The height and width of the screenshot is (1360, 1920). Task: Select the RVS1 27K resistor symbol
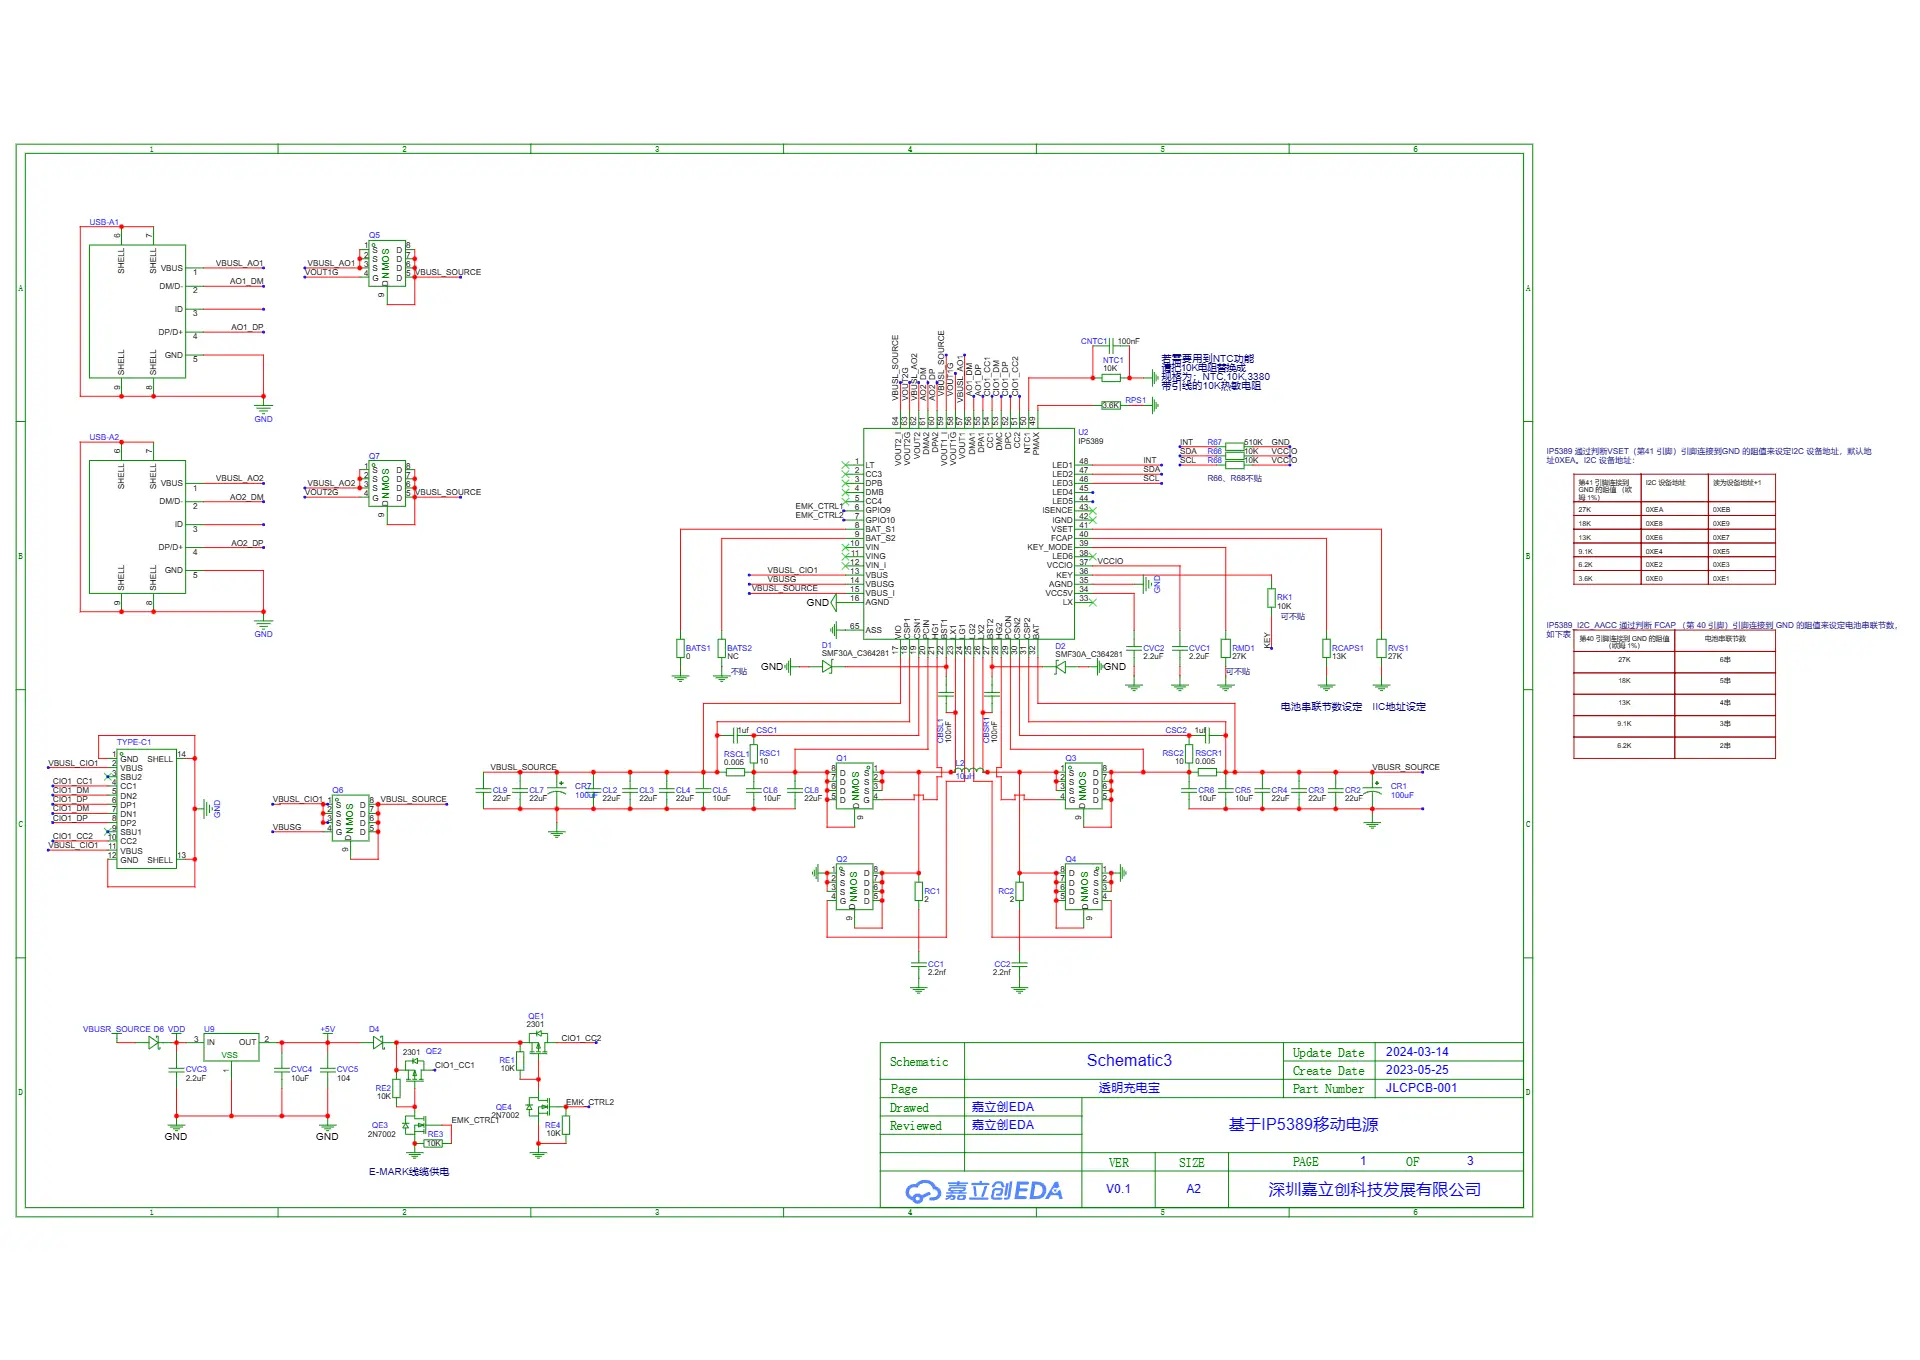point(1381,648)
